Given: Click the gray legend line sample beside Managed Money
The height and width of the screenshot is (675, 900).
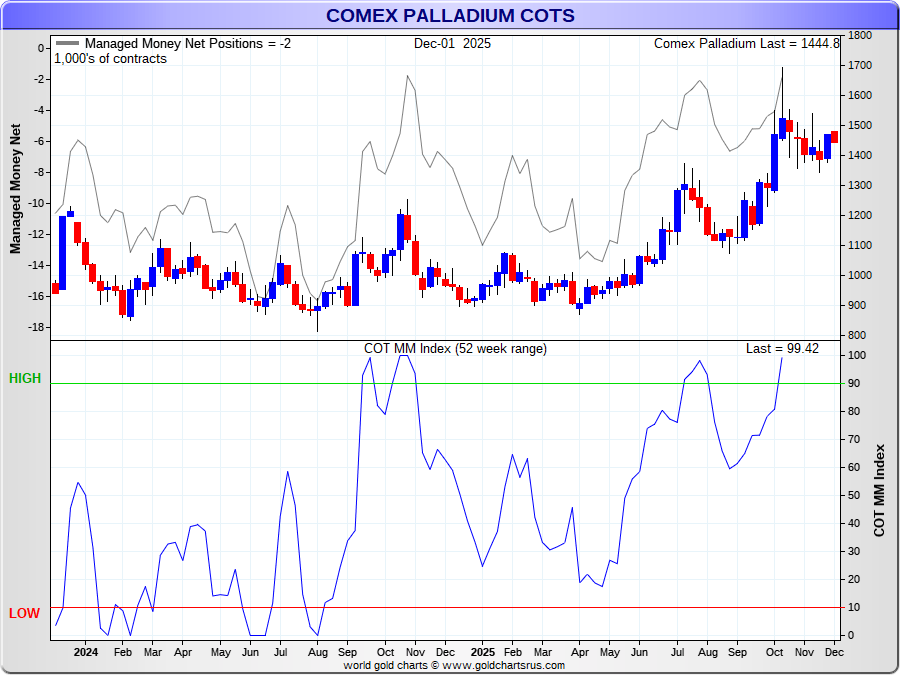Looking at the screenshot, I should [67, 43].
